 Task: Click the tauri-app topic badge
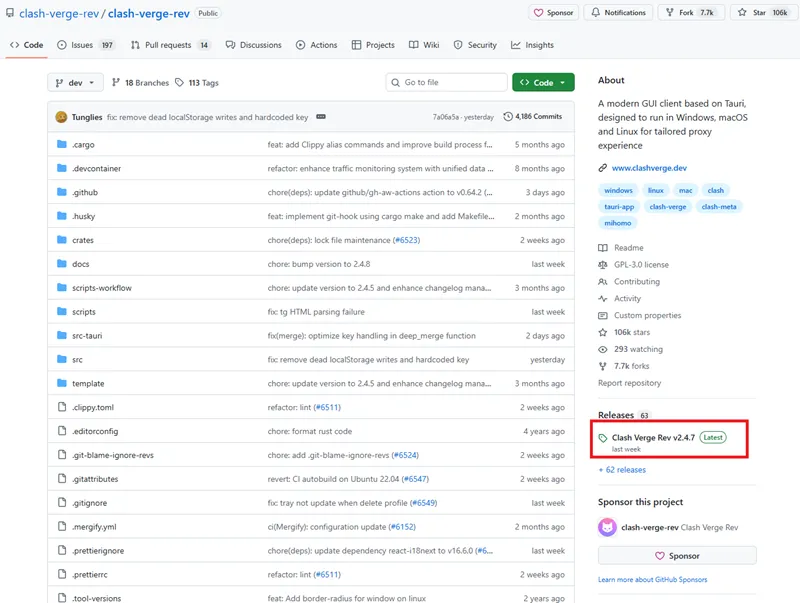pos(618,206)
